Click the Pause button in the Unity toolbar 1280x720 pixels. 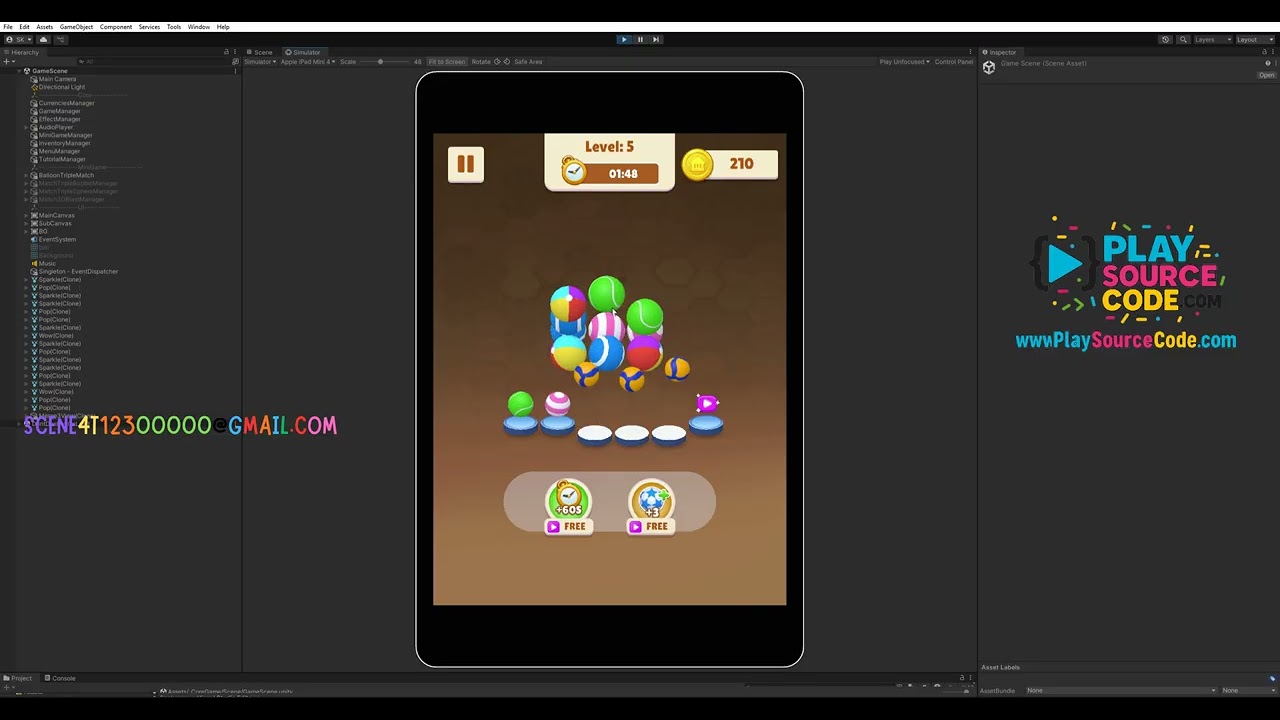point(640,39)
